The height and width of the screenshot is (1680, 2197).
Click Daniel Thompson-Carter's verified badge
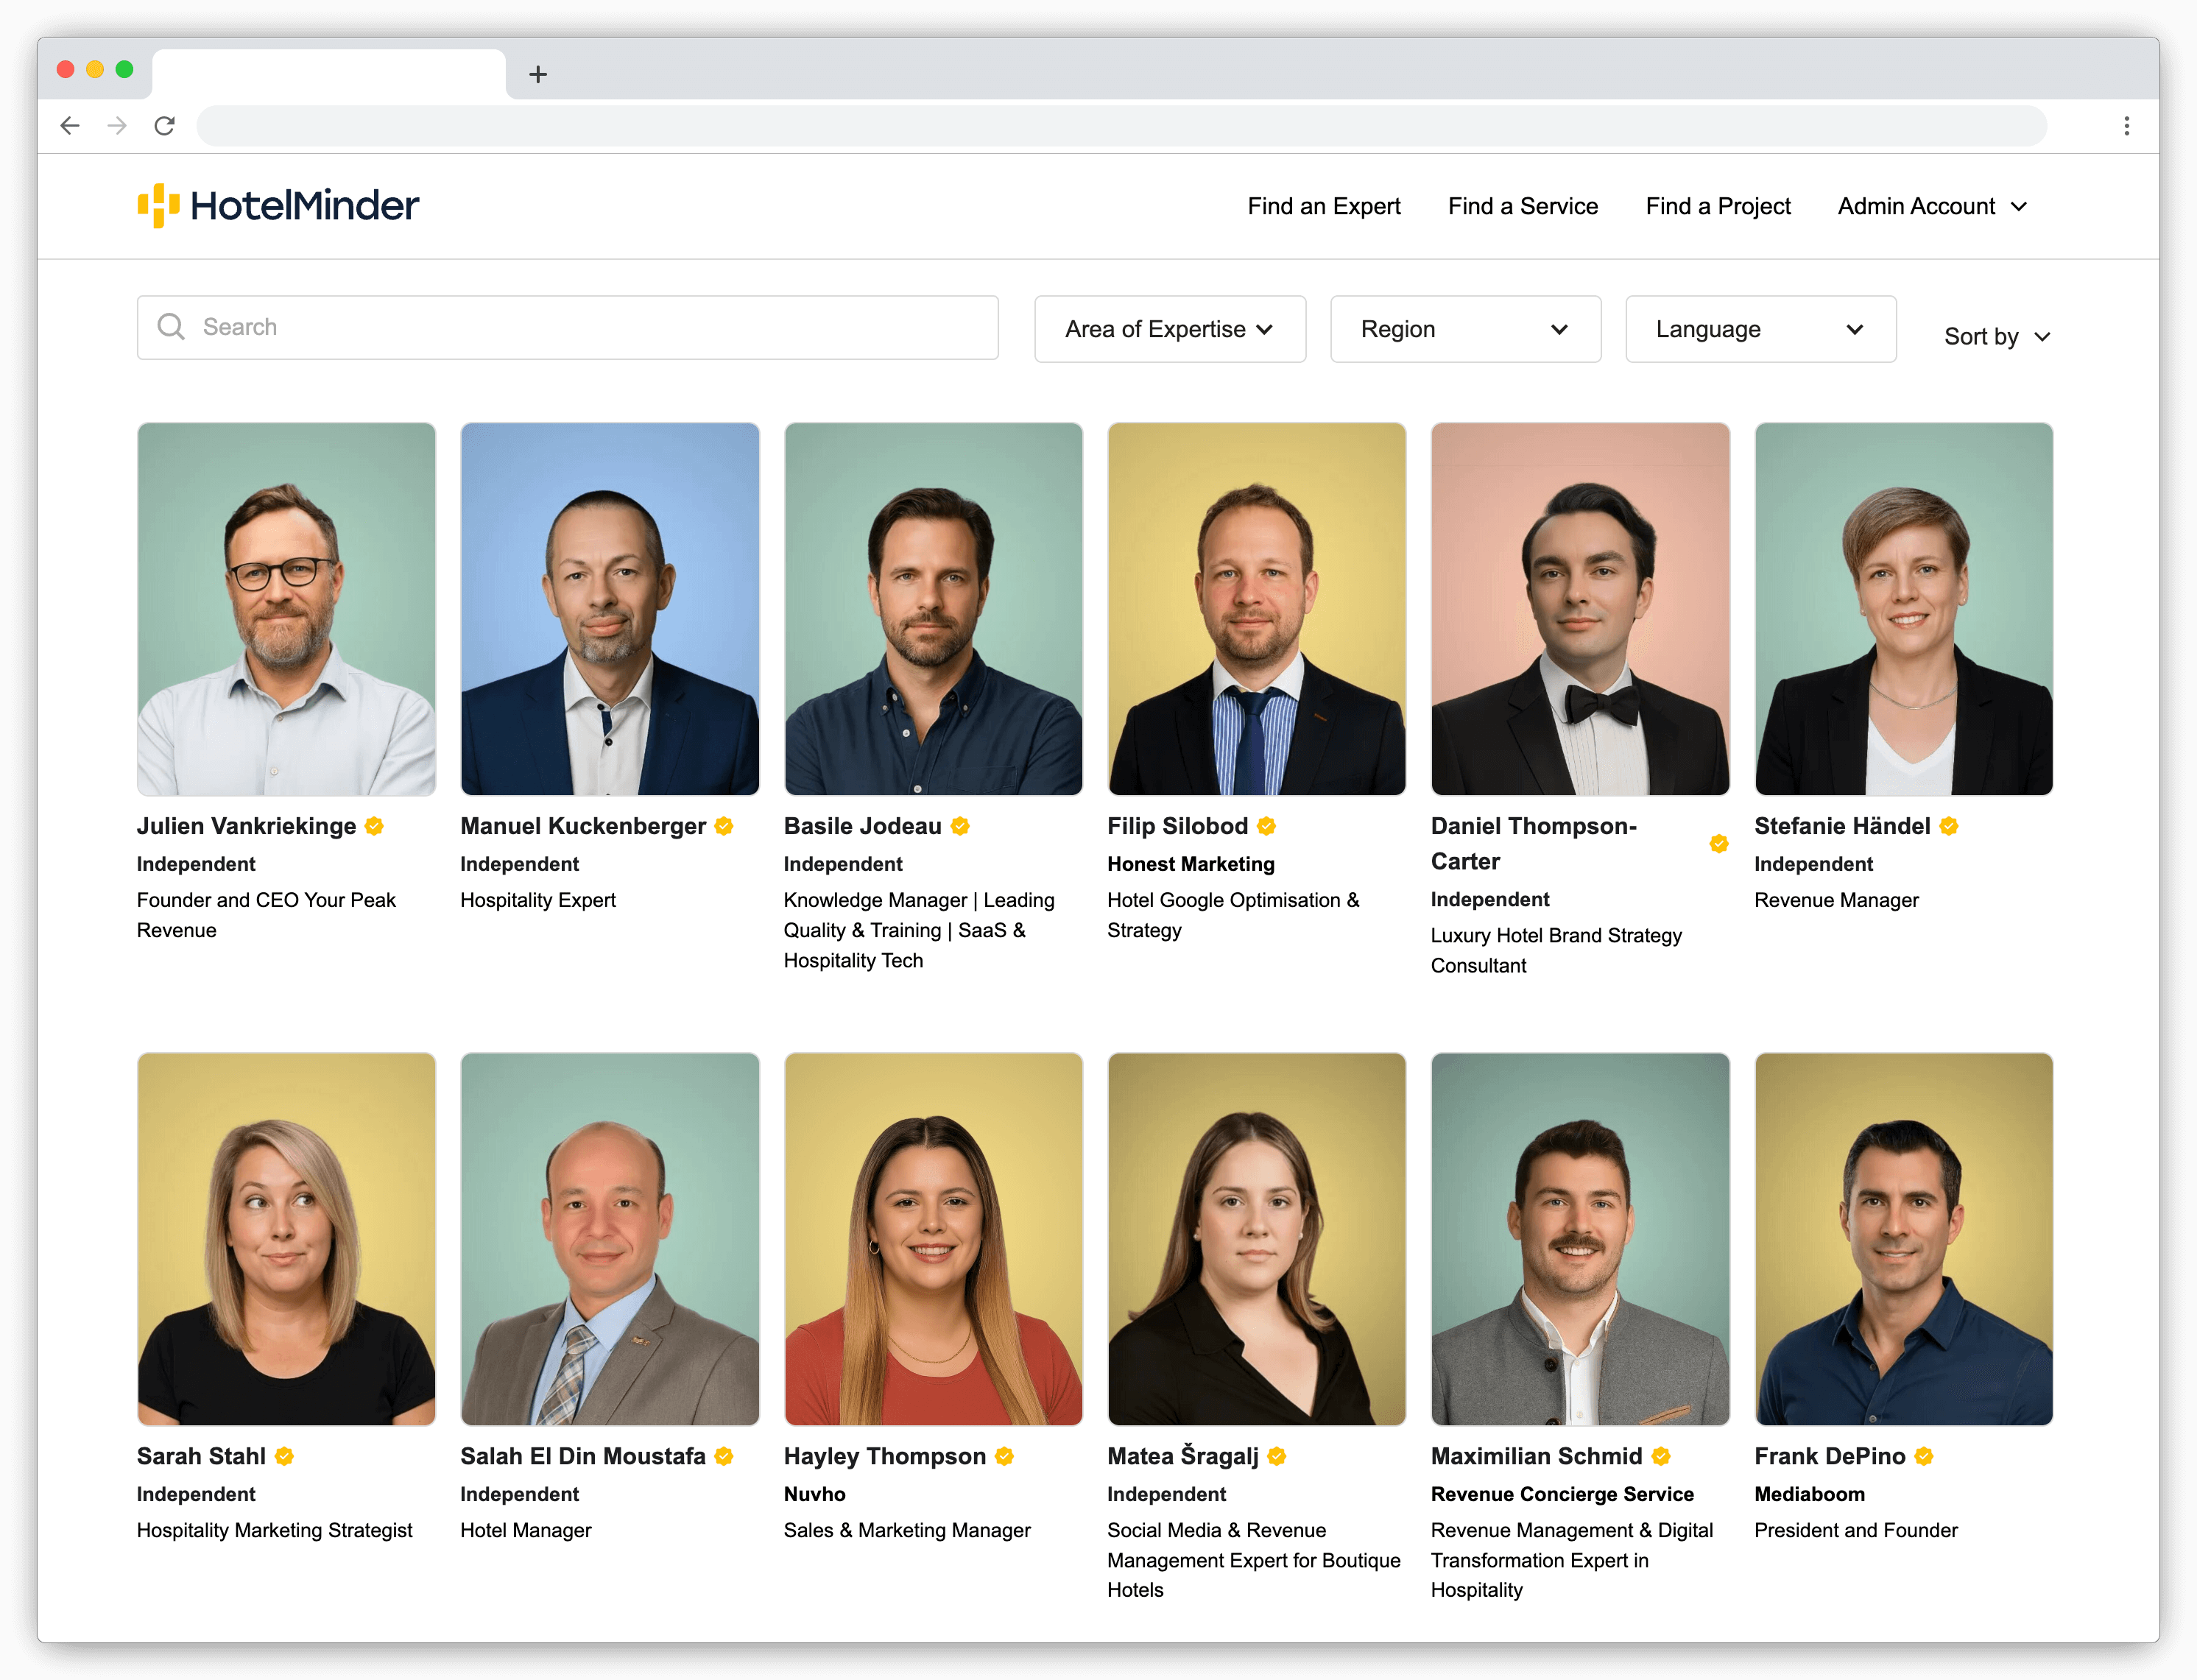click(1718, 844)
